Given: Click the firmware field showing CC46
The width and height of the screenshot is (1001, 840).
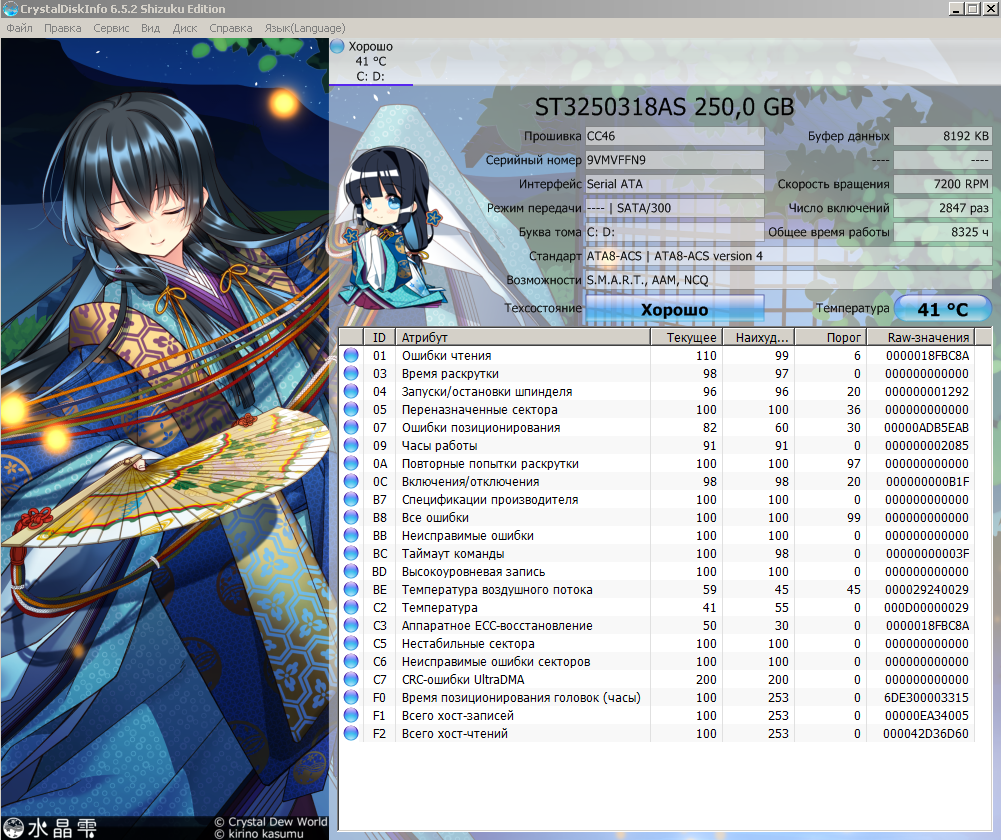Looking at the screenshot, I should [x=674, y=136].
